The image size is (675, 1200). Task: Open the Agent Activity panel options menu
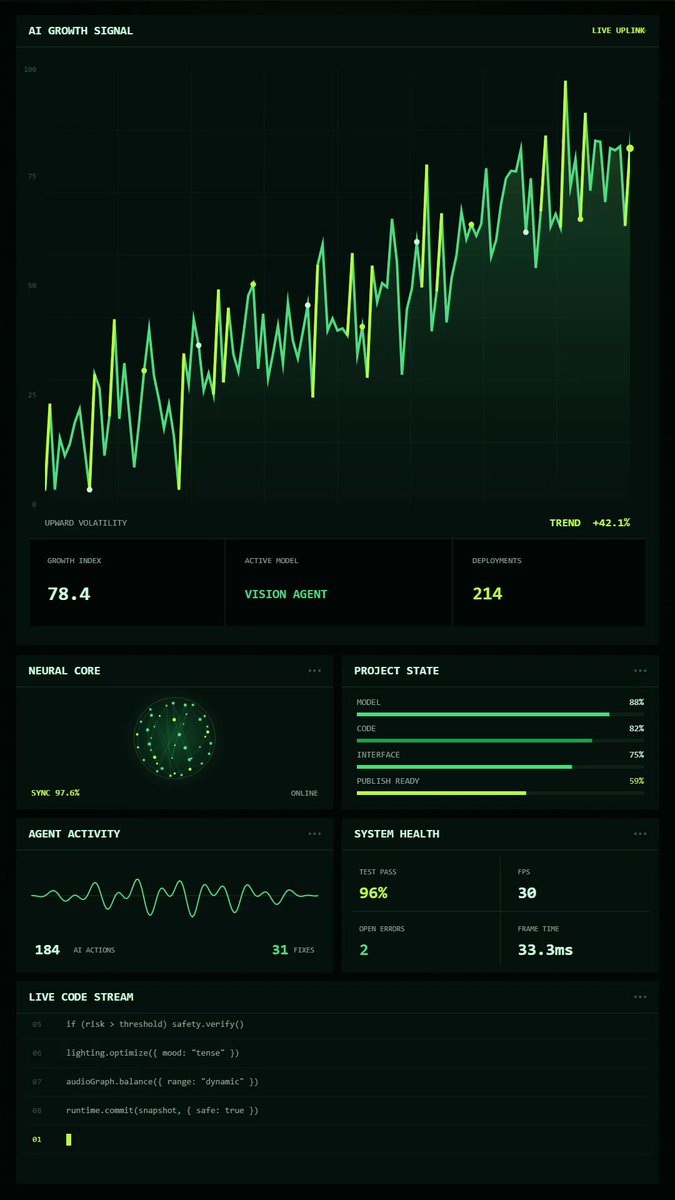(315, 834)
